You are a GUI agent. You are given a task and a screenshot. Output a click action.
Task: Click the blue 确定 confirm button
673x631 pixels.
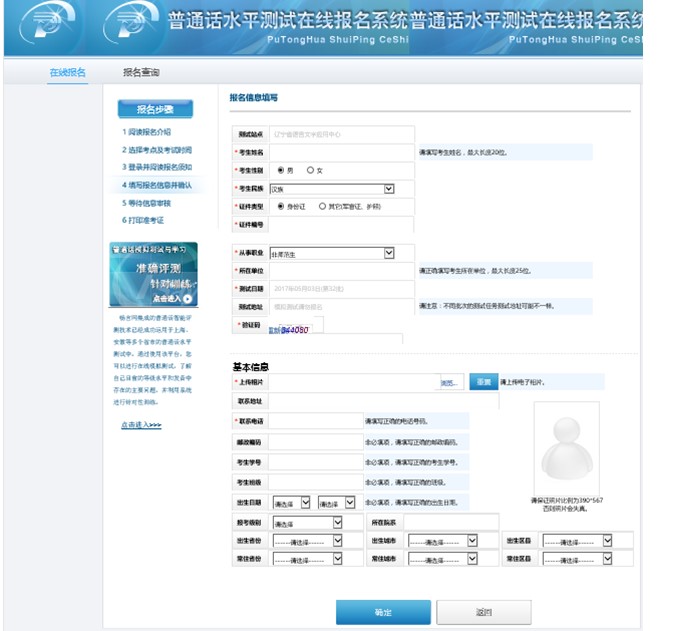(383, 612)
